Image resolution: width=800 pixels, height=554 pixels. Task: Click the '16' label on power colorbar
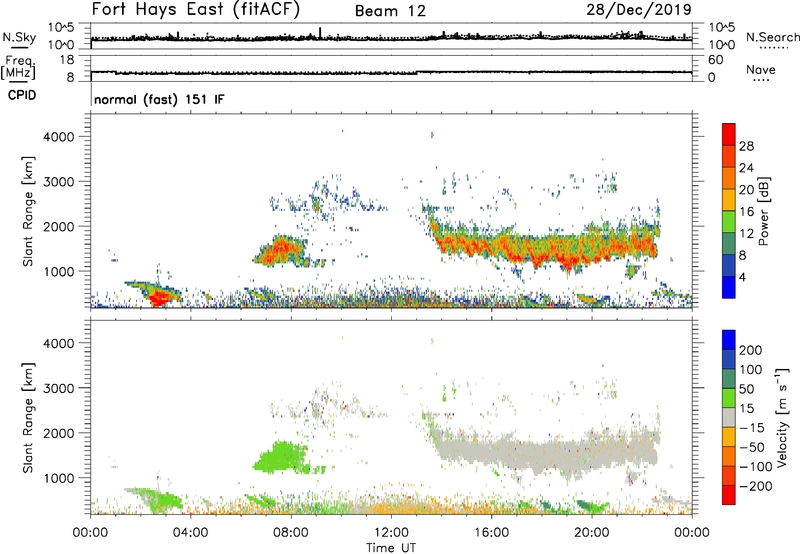pos(746,212)
